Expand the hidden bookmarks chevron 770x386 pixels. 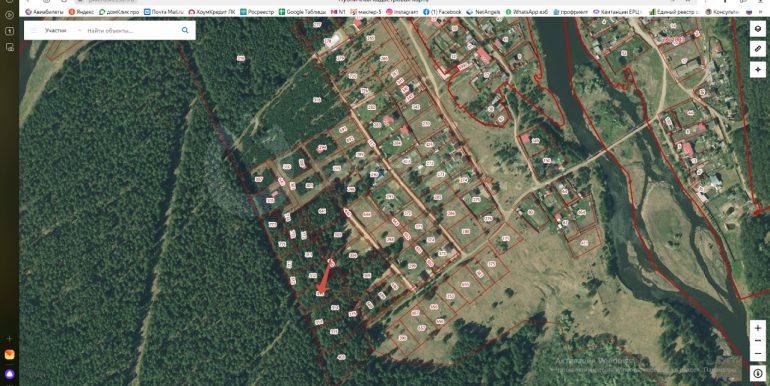[x=760, y=12]
